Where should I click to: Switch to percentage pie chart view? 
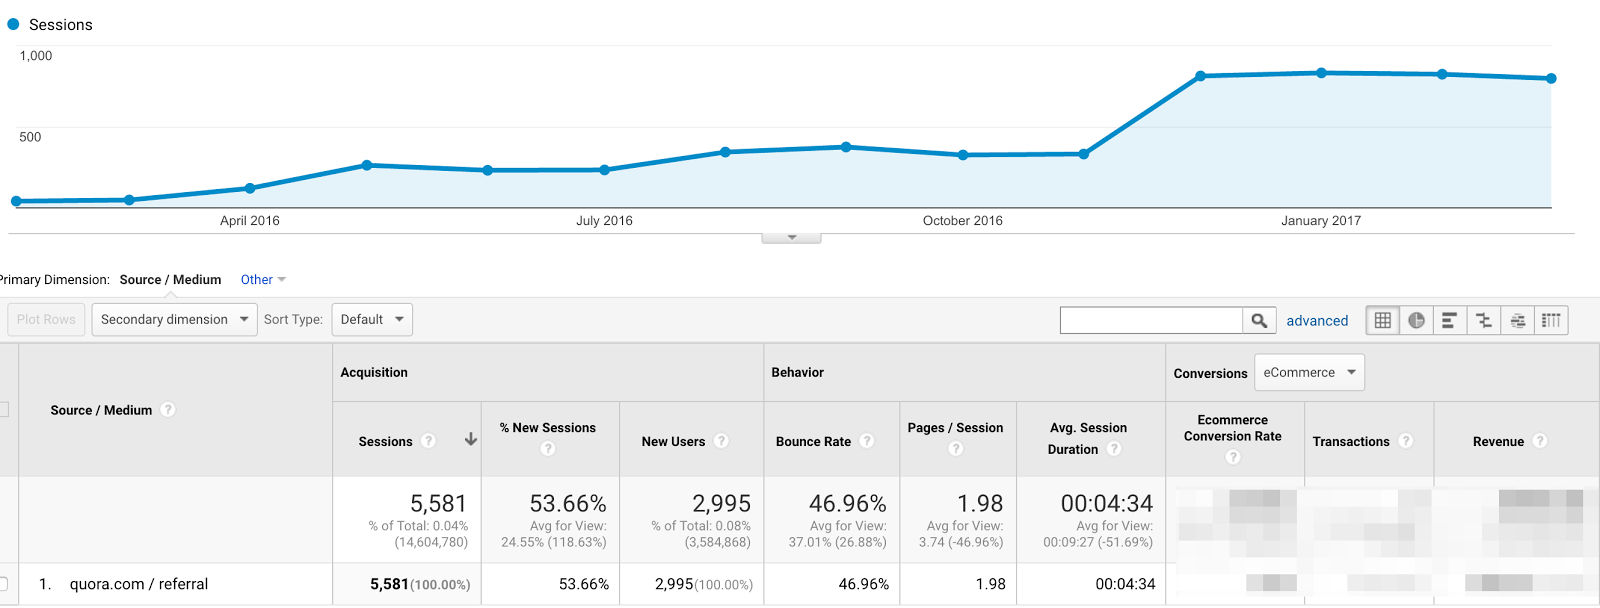(1416, 320)
